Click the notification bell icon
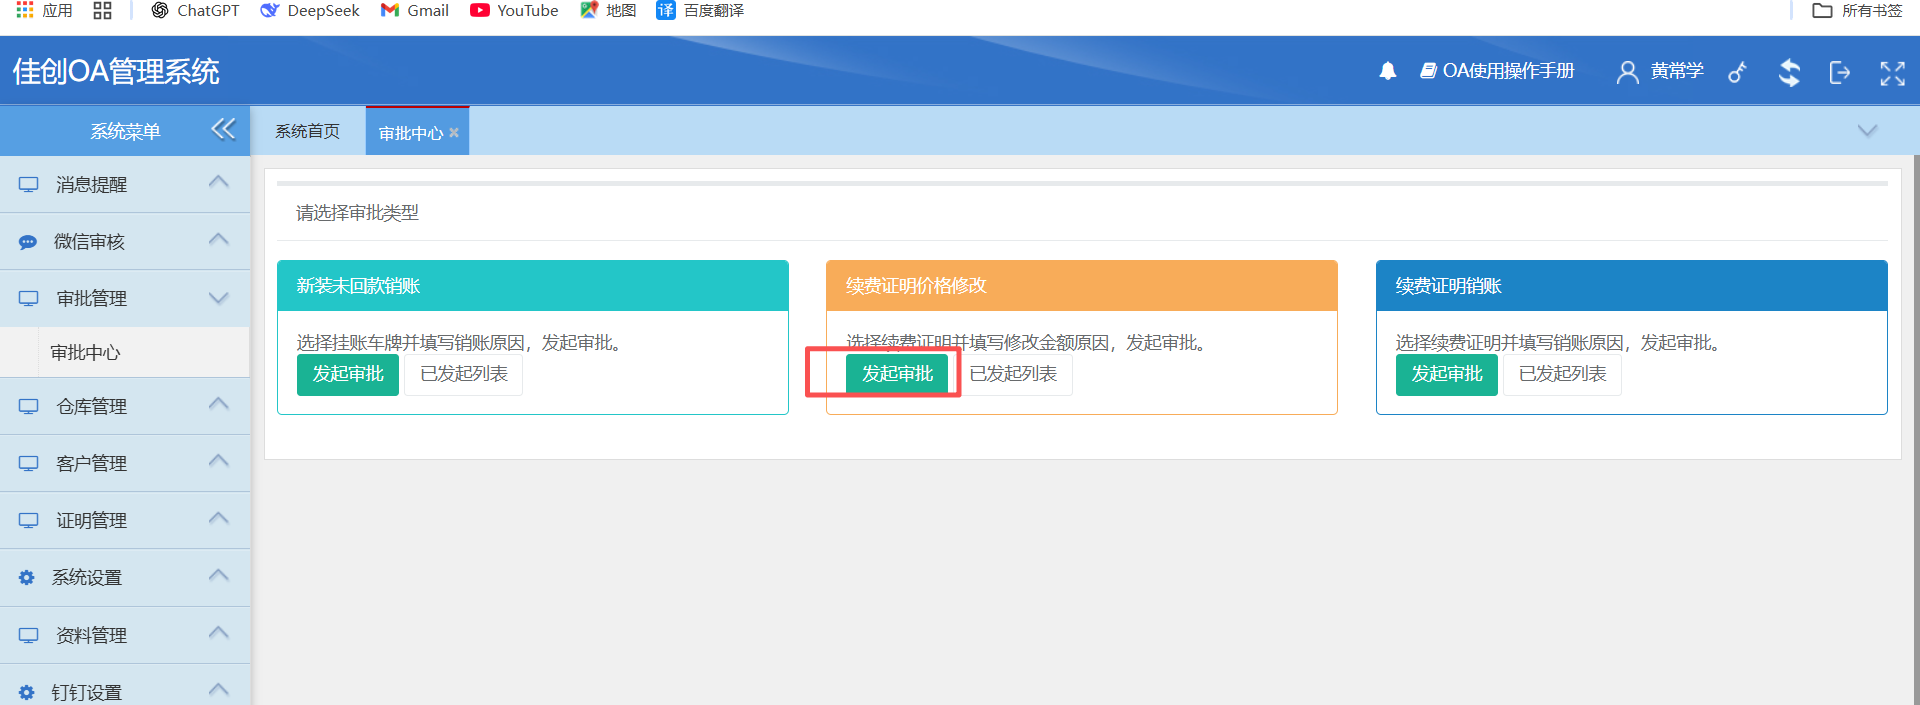Viewport: 1920px width, 705px height. pyautogui.click(x=1387, y=71)
